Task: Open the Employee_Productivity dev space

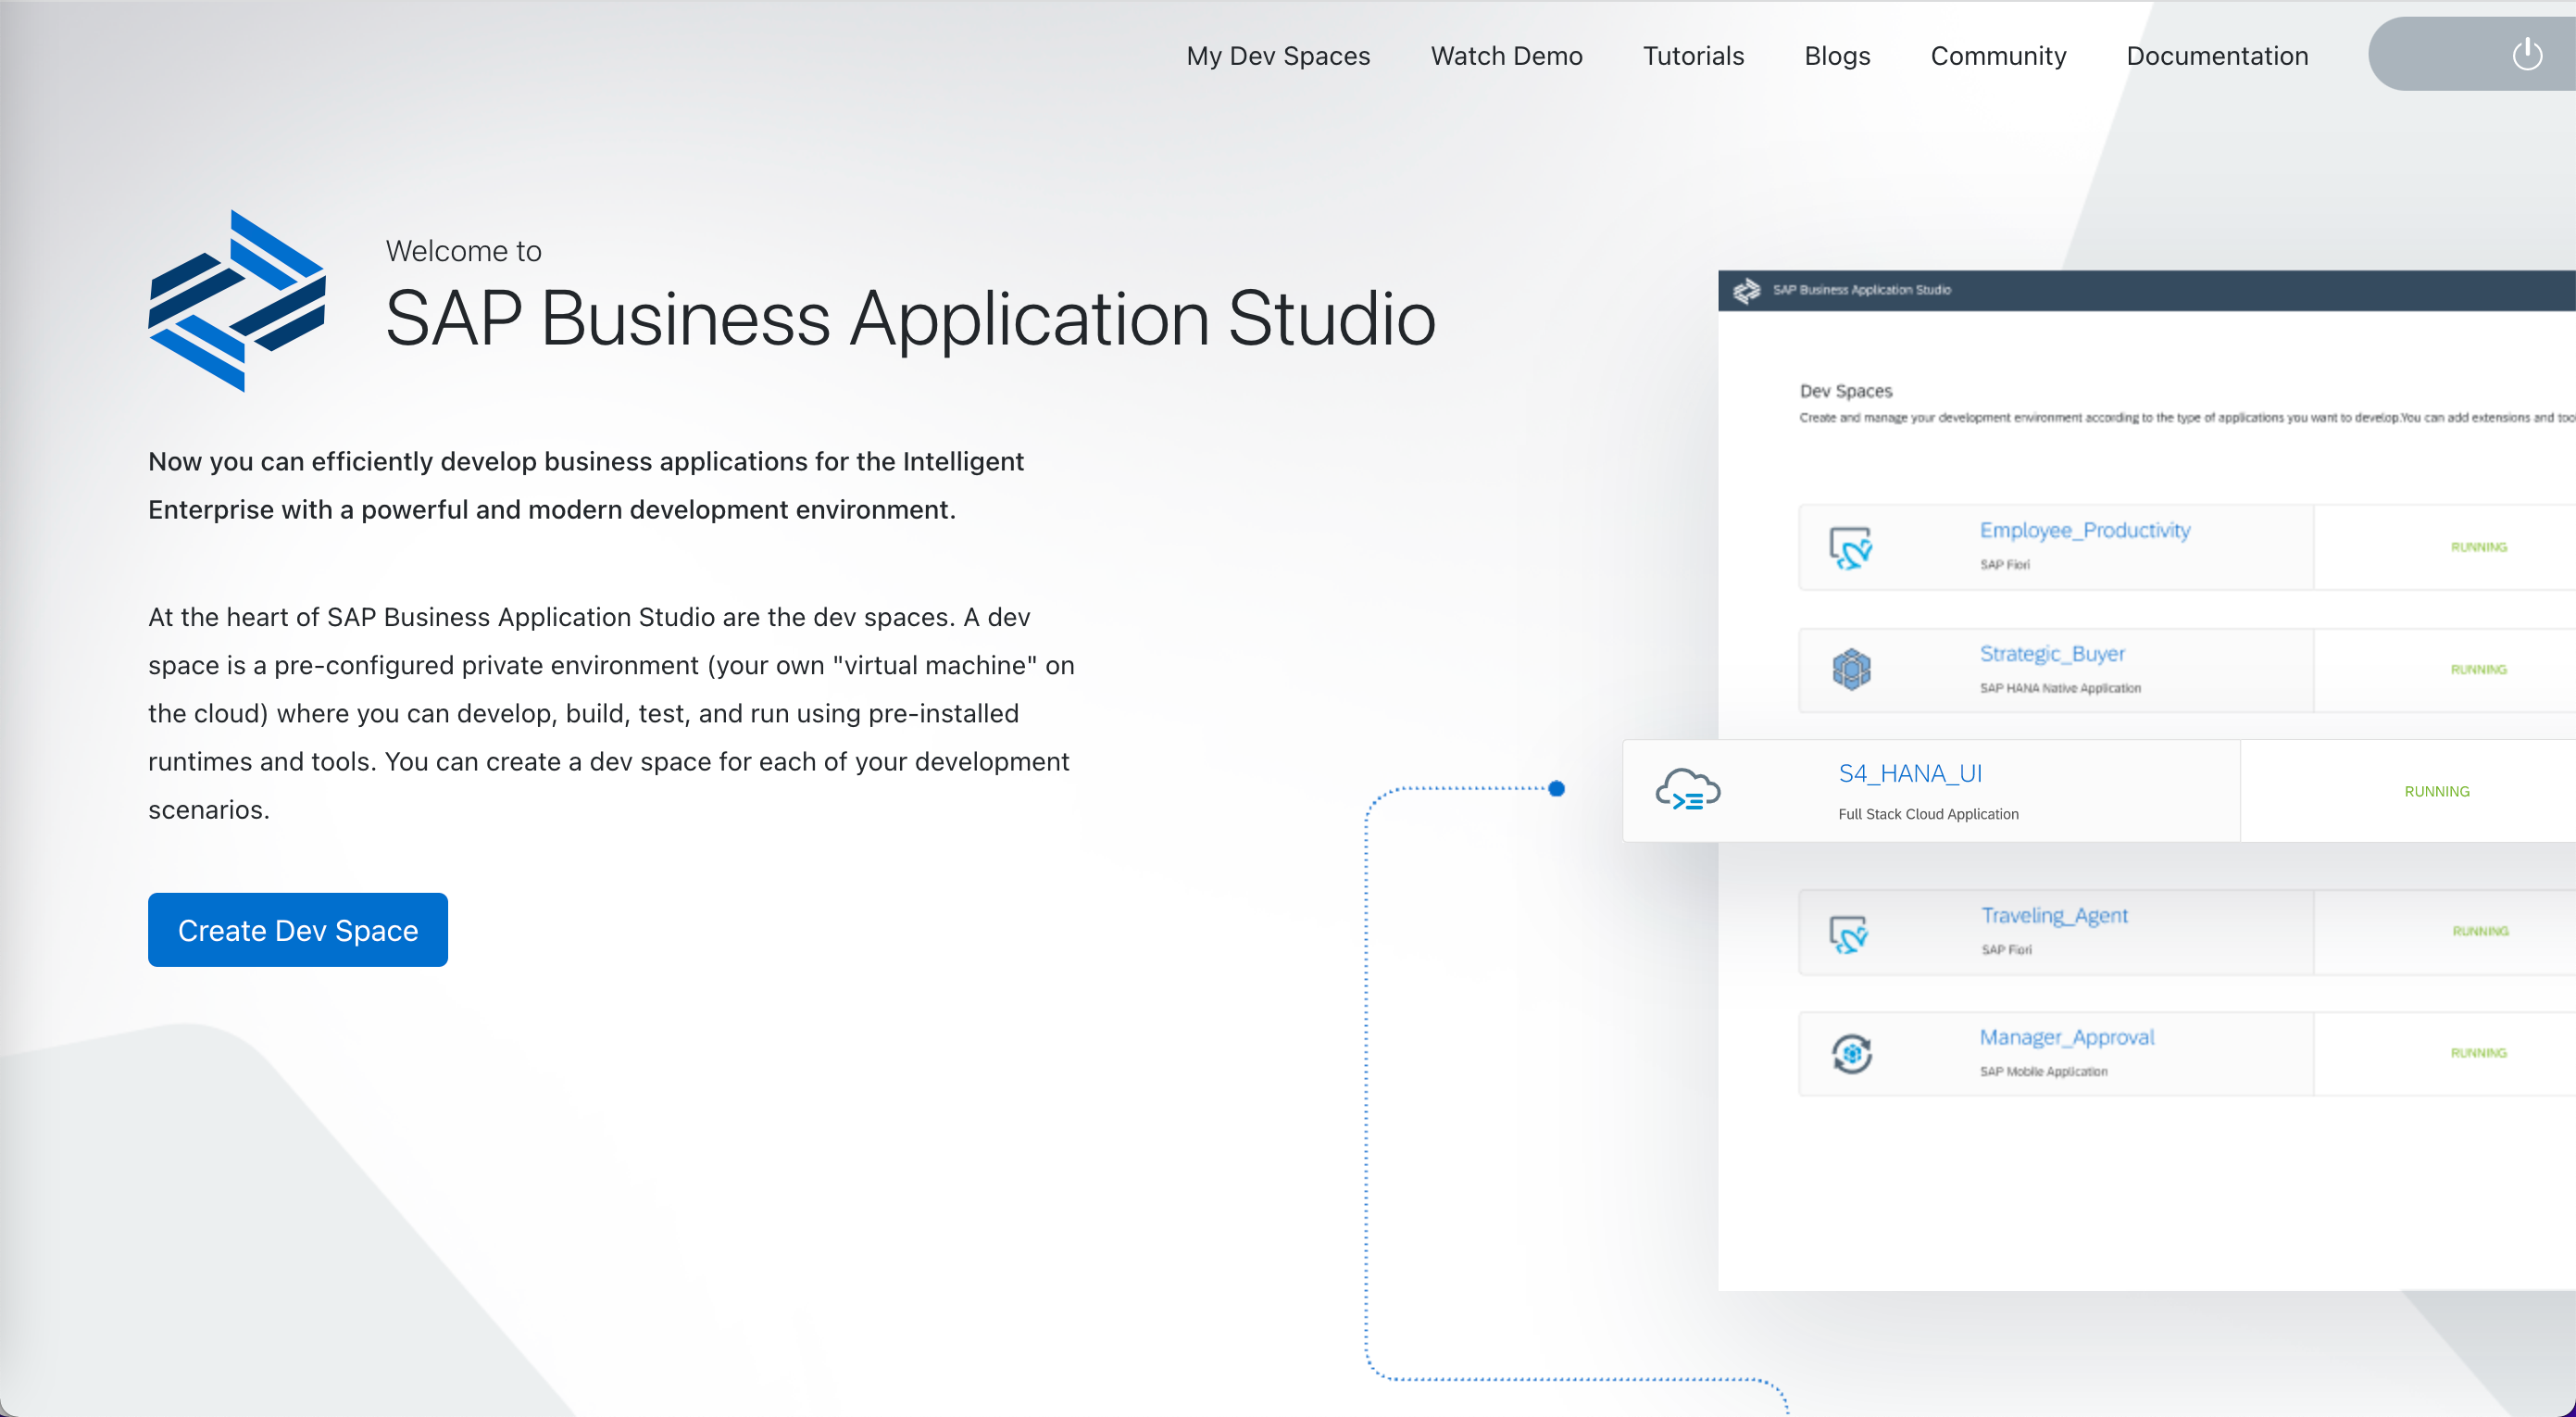Action: click(2085, 530)
